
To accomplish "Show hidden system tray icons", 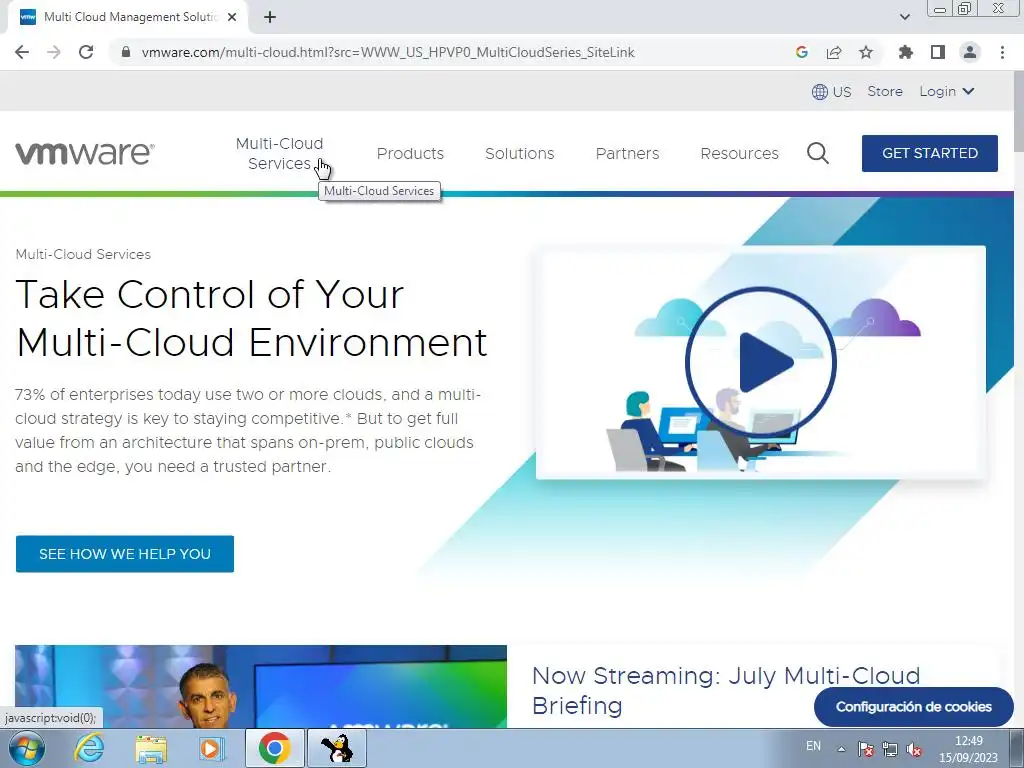I will [842, 749].
